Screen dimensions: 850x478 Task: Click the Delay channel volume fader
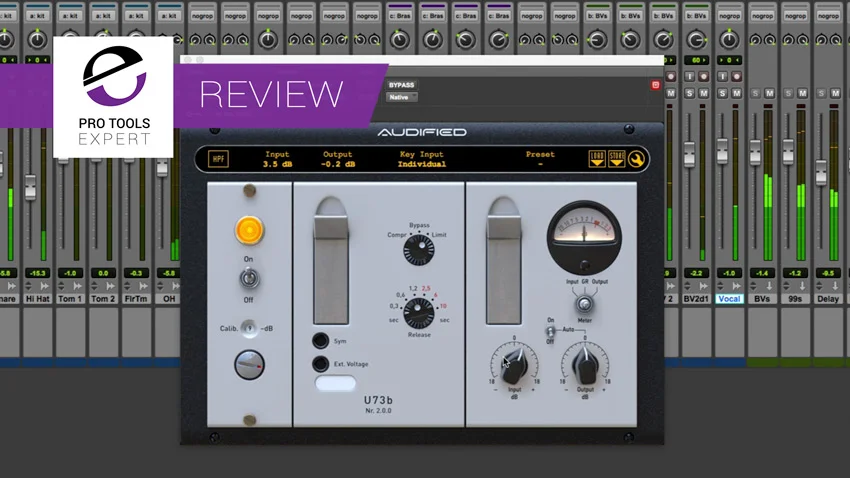[821, 172]
